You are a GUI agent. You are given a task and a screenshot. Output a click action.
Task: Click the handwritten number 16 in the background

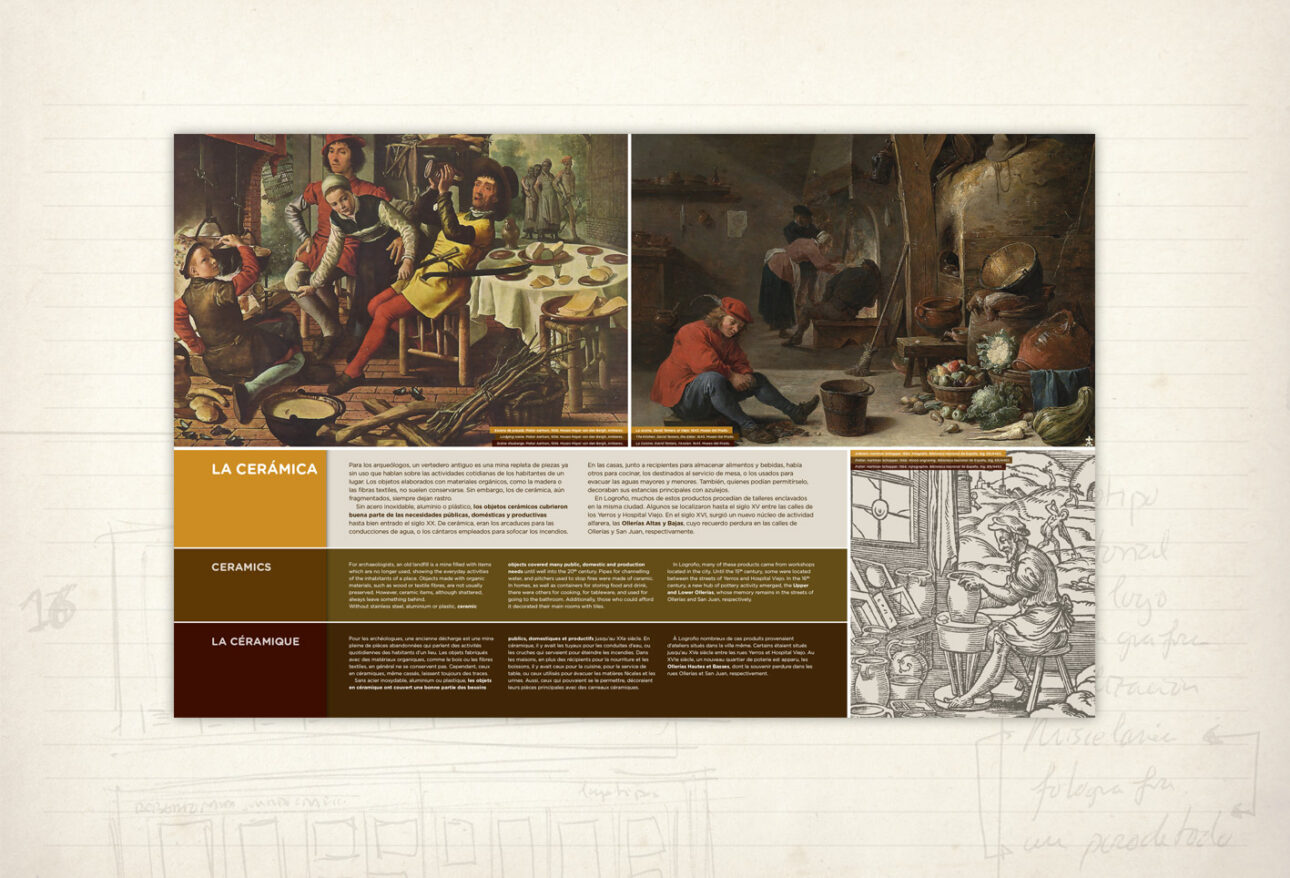click(48, 610)
